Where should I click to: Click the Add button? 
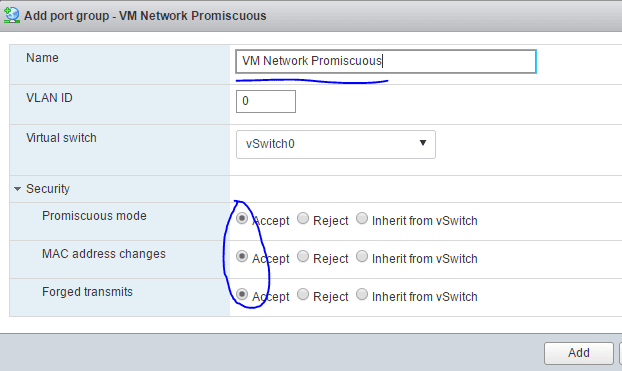pyautogui.click(x=579, y=353)
